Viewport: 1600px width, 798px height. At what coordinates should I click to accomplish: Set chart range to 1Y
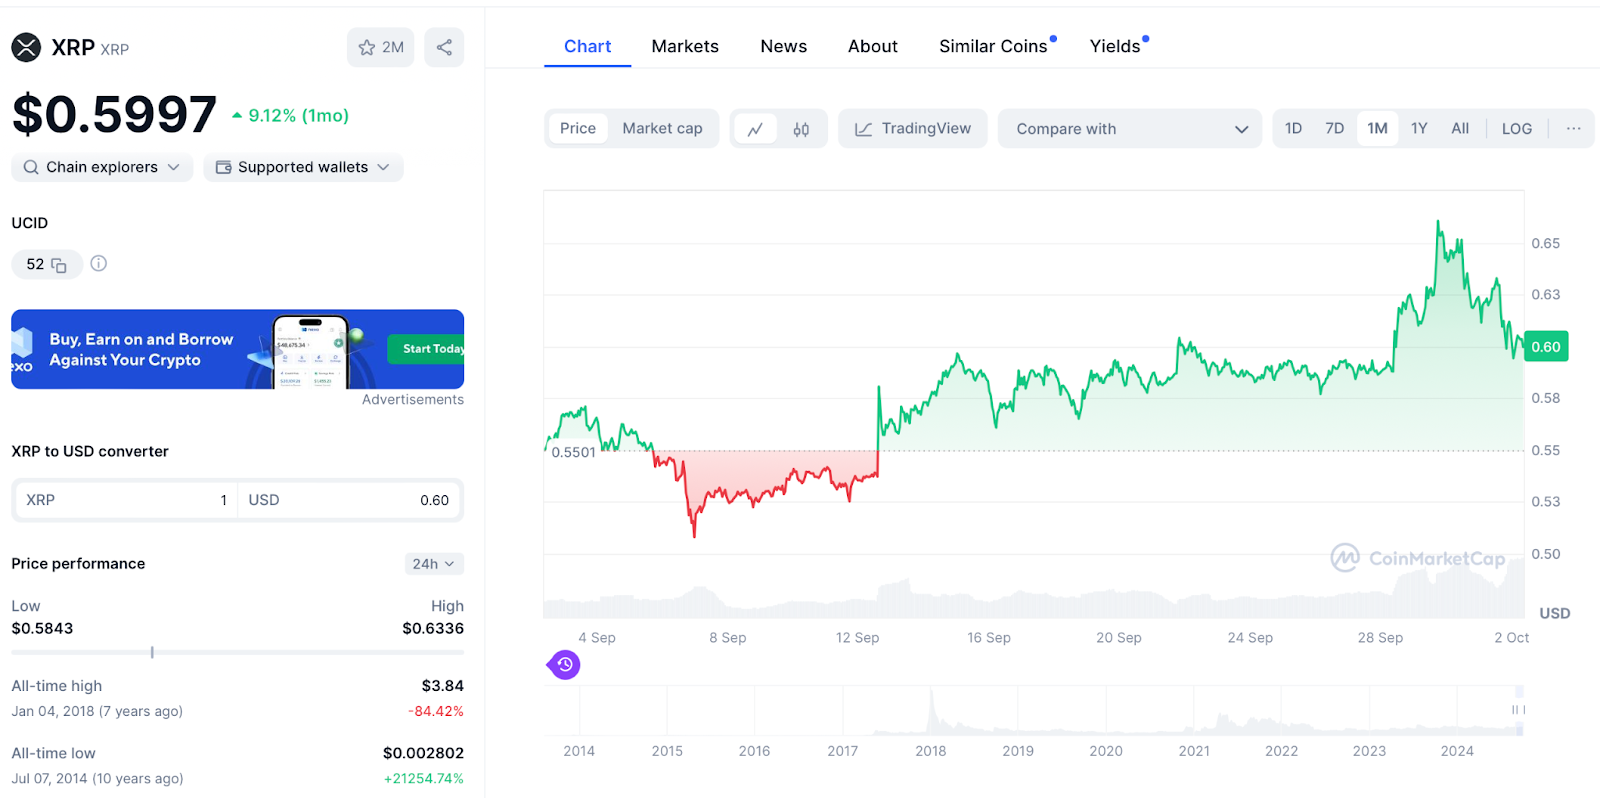coord(1419,128)
